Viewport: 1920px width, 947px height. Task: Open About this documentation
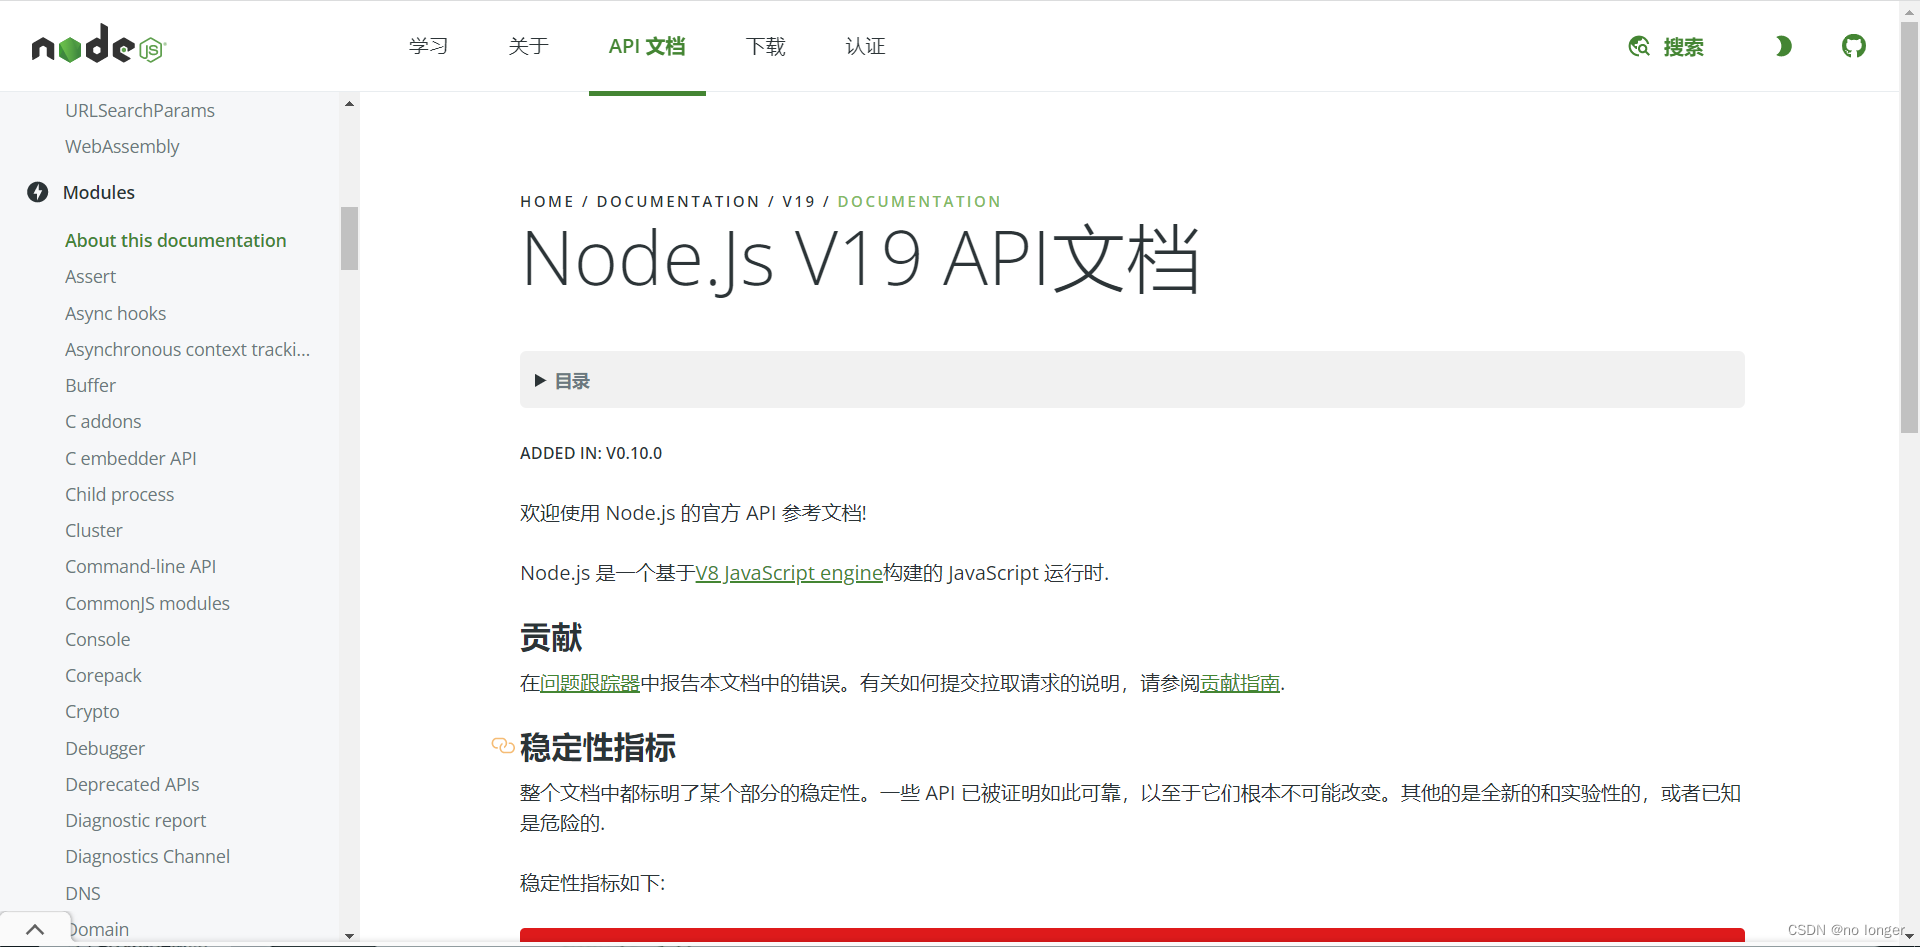(176, 240)
